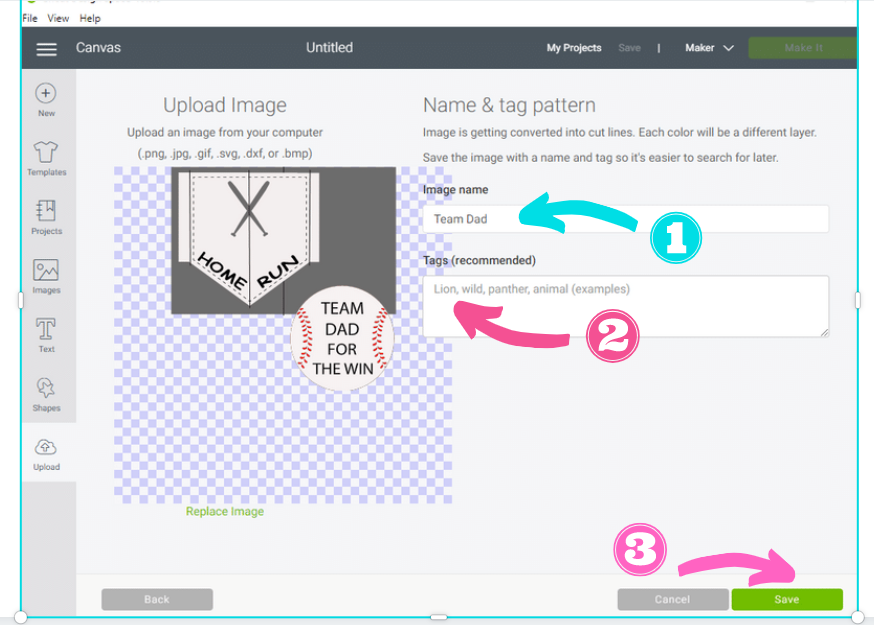
Task: Click the Cancel button
Action: pyautogui.click(x=672, y=599)
